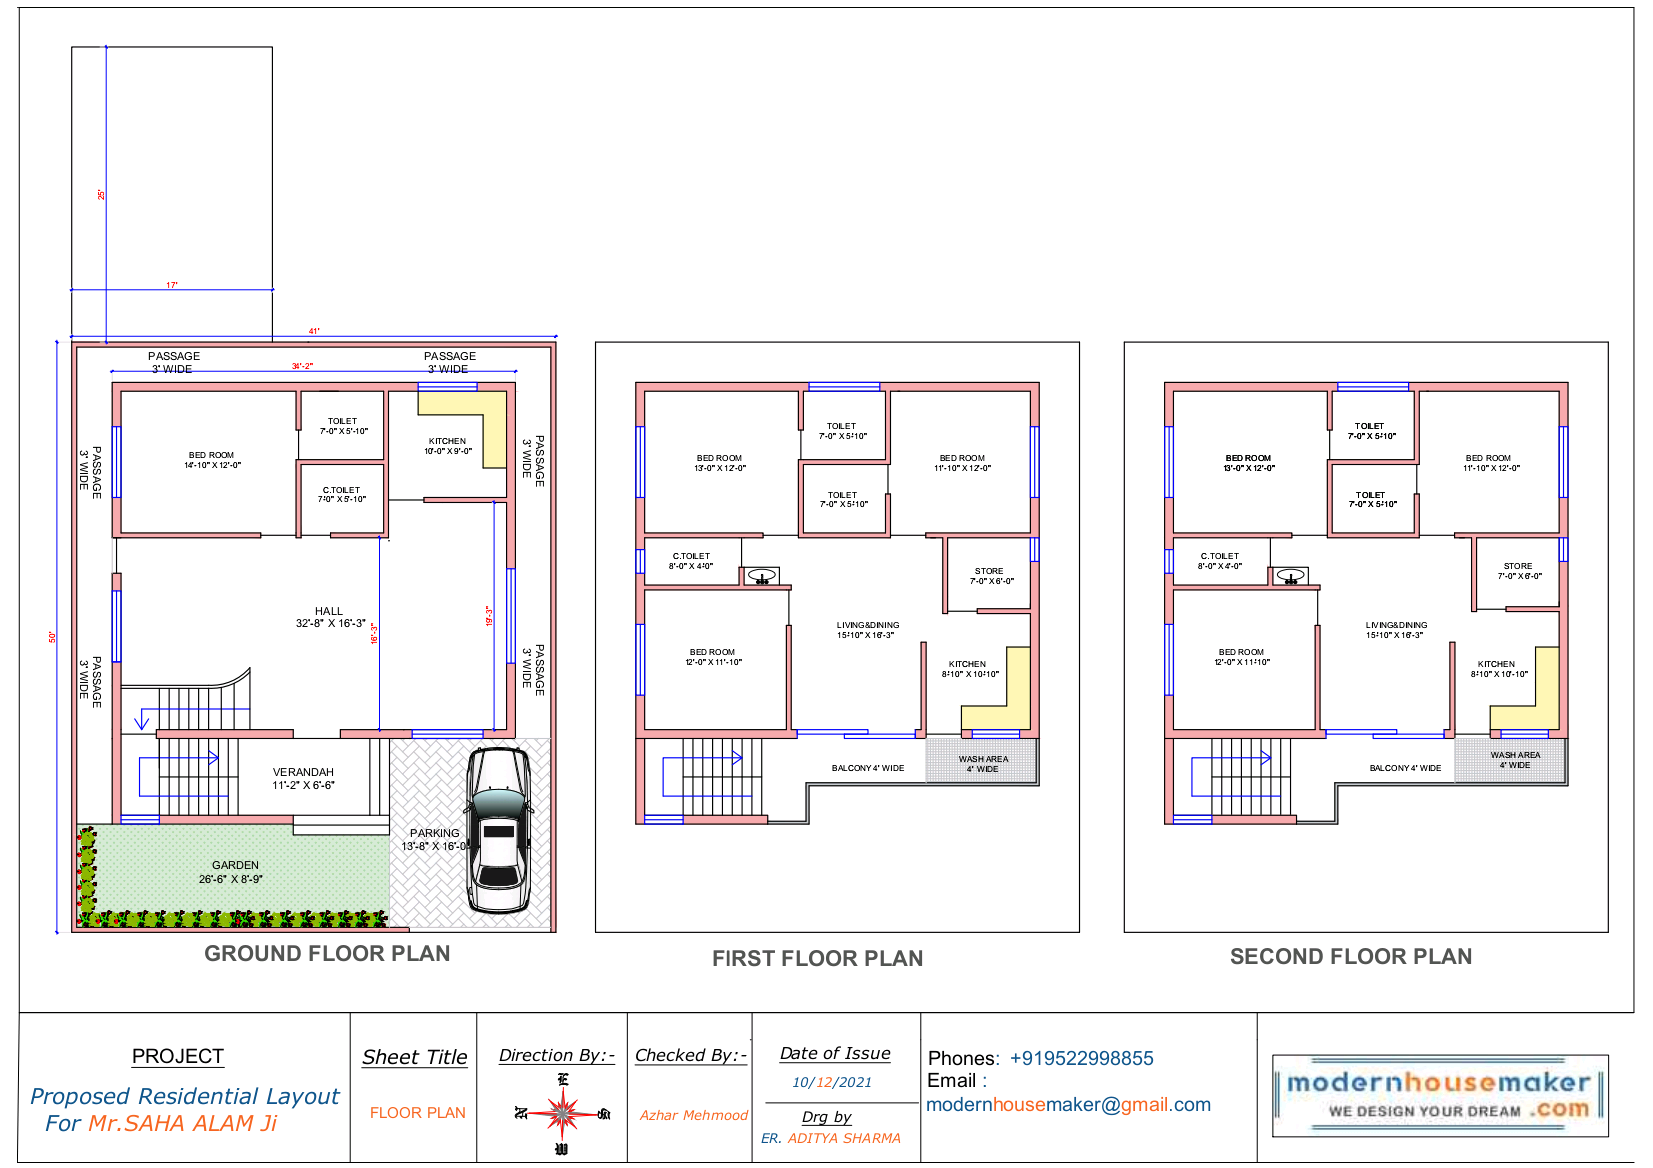Click the GARDEN 26'-6" X 8'-9" label
The width and height of the screenshot is (1653, 1168).
(231, 872)
